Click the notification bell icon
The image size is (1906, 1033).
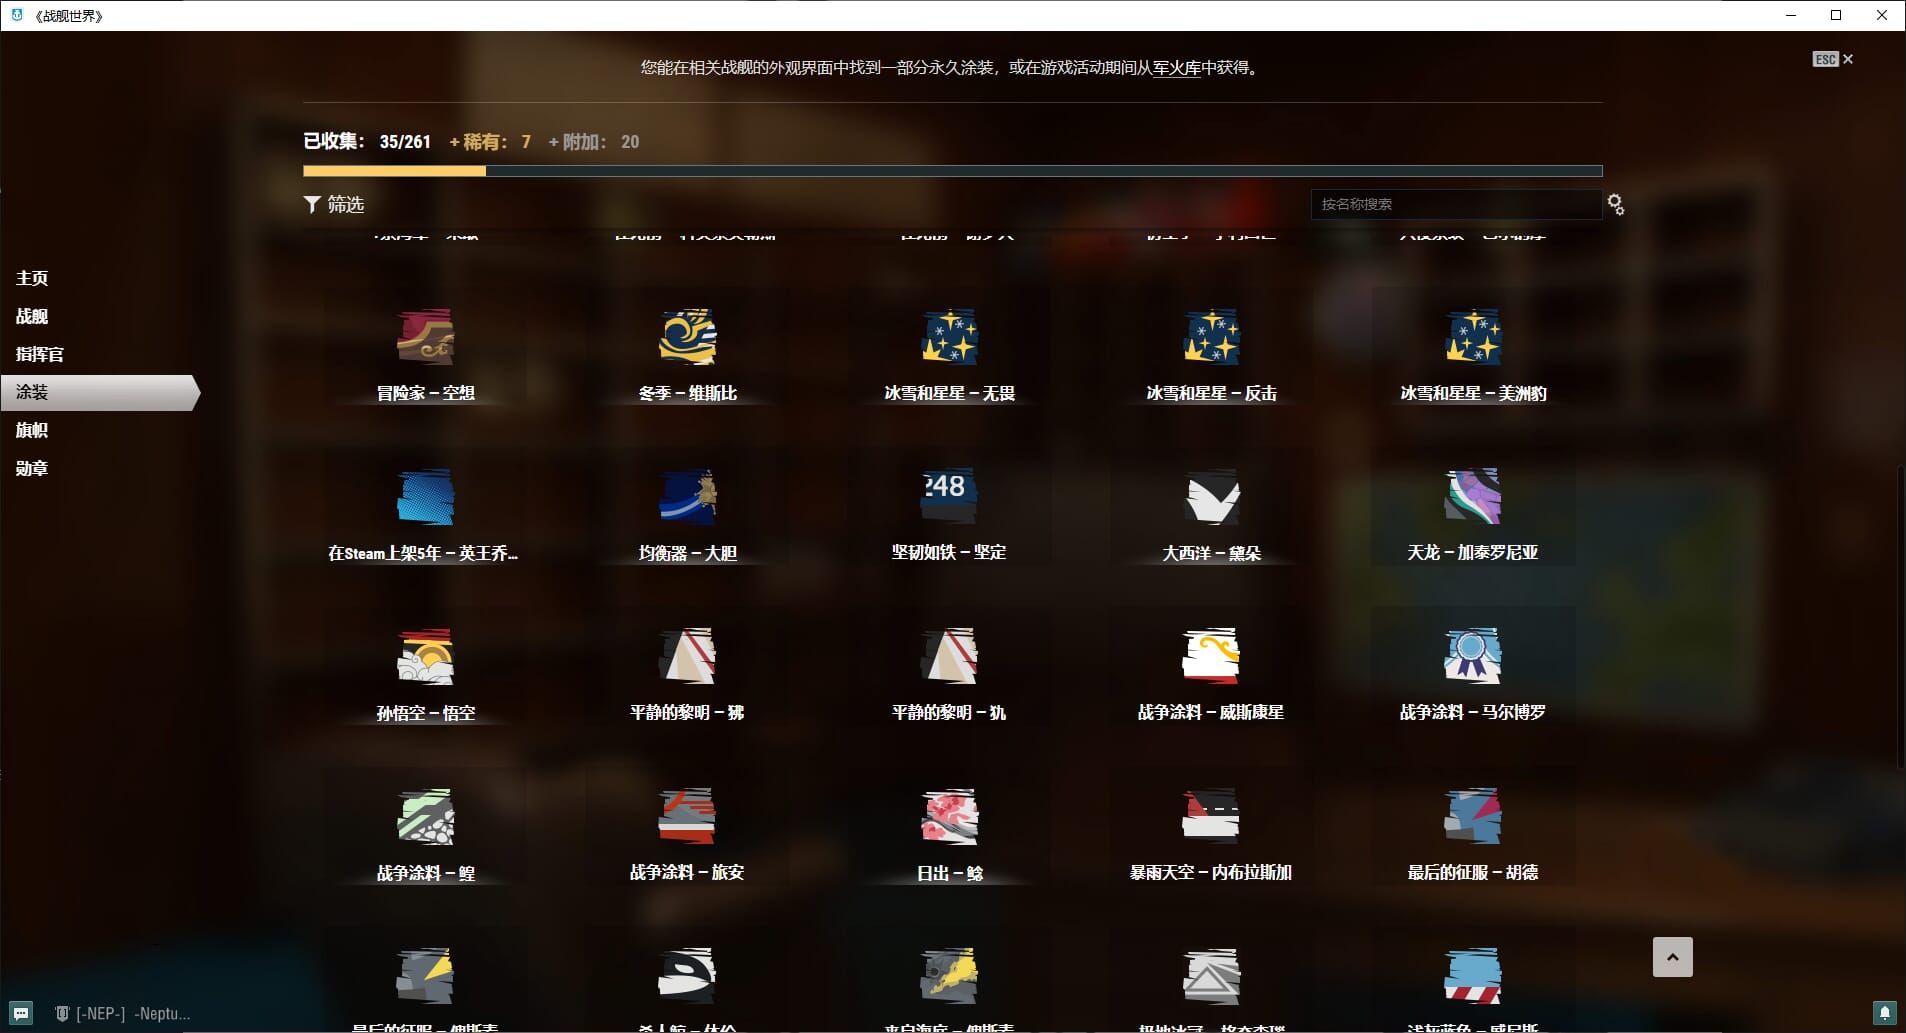click(1884, 1013)
